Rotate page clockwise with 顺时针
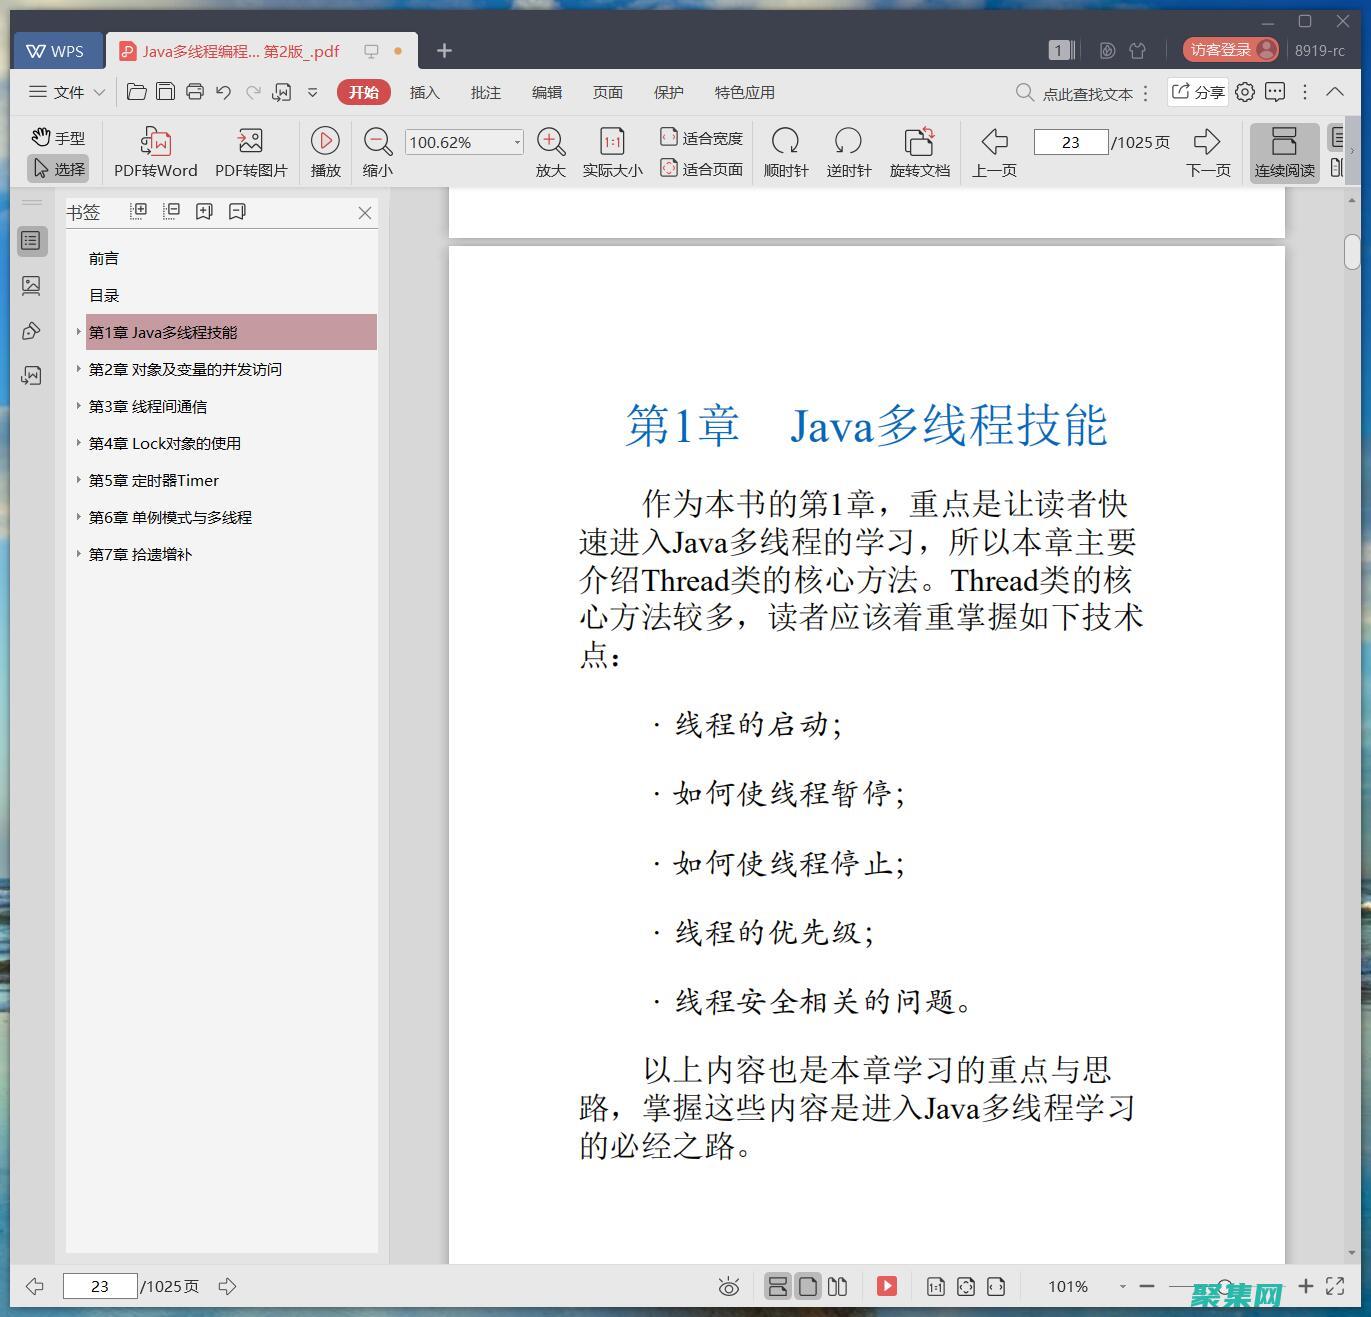The width and height of the screenshot is (1371, 1317). (785, 141)
